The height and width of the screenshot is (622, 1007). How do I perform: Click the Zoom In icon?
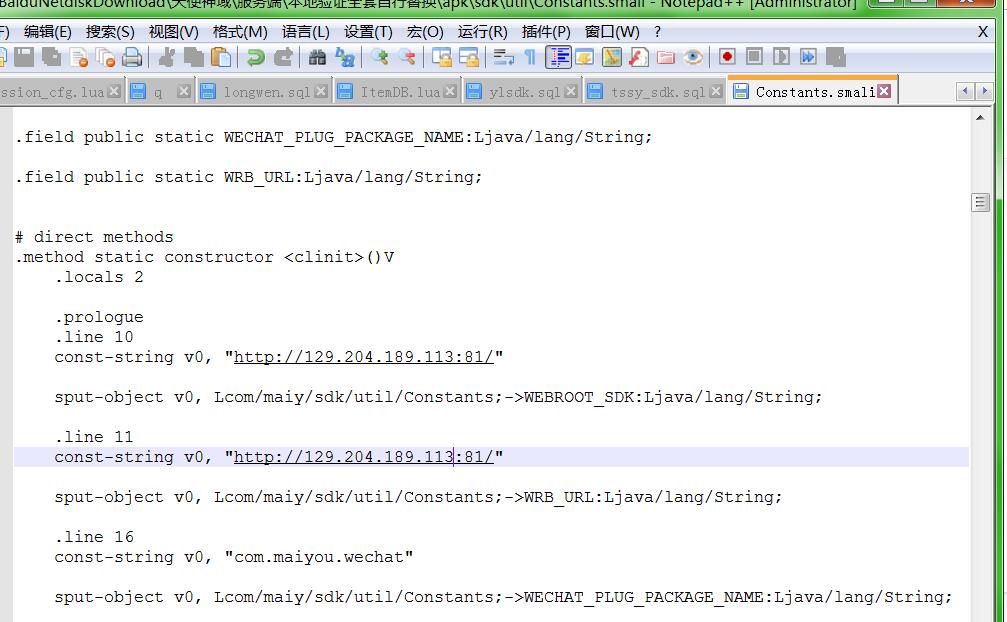pos(380,57)
